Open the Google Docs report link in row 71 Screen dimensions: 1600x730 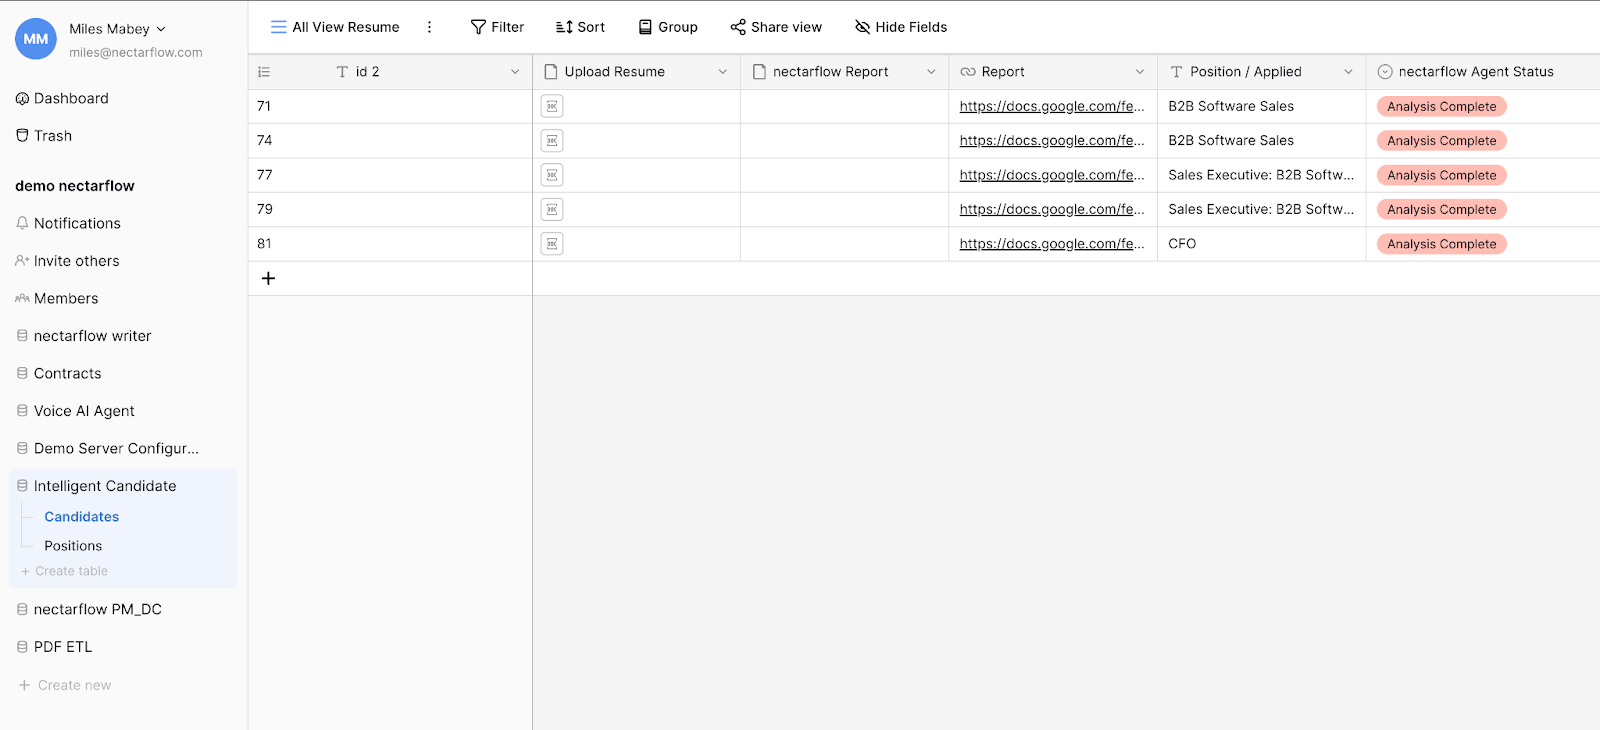tap(1052, 106)
